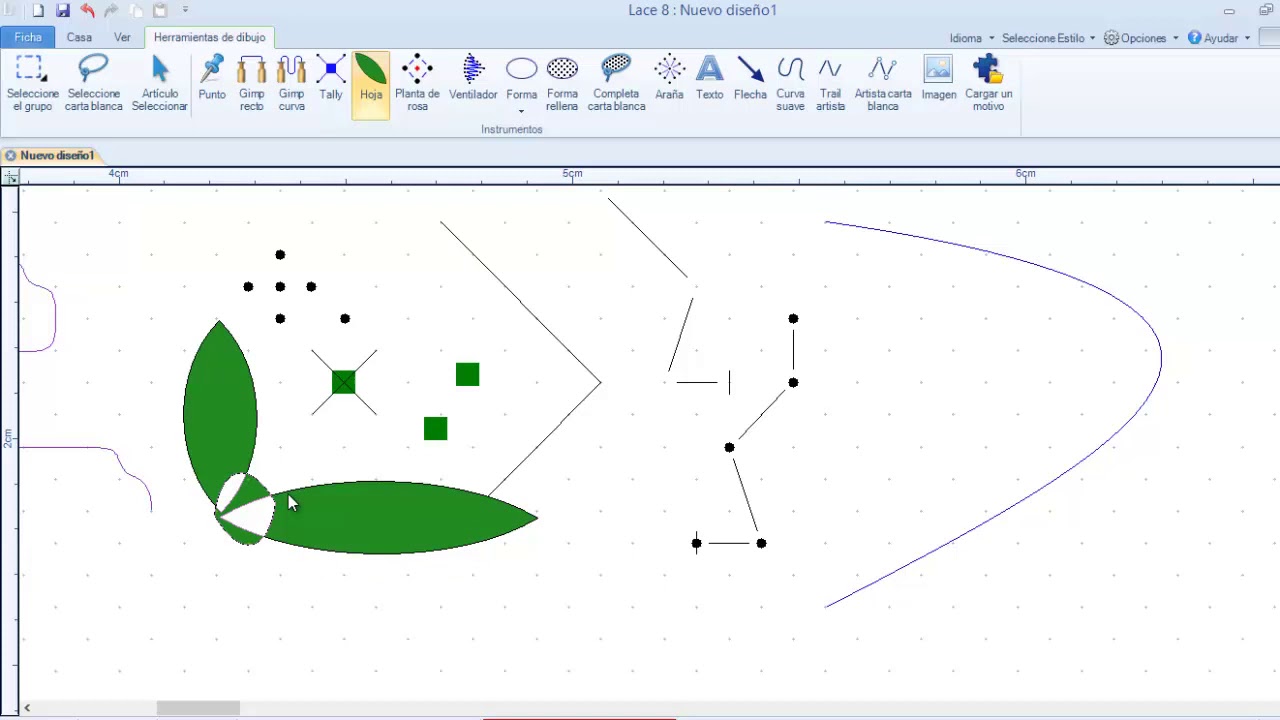Select the Gimp curva tool
Image resolution: width=1280 pixels, height=720 pixels.
[x=292, y=84]
